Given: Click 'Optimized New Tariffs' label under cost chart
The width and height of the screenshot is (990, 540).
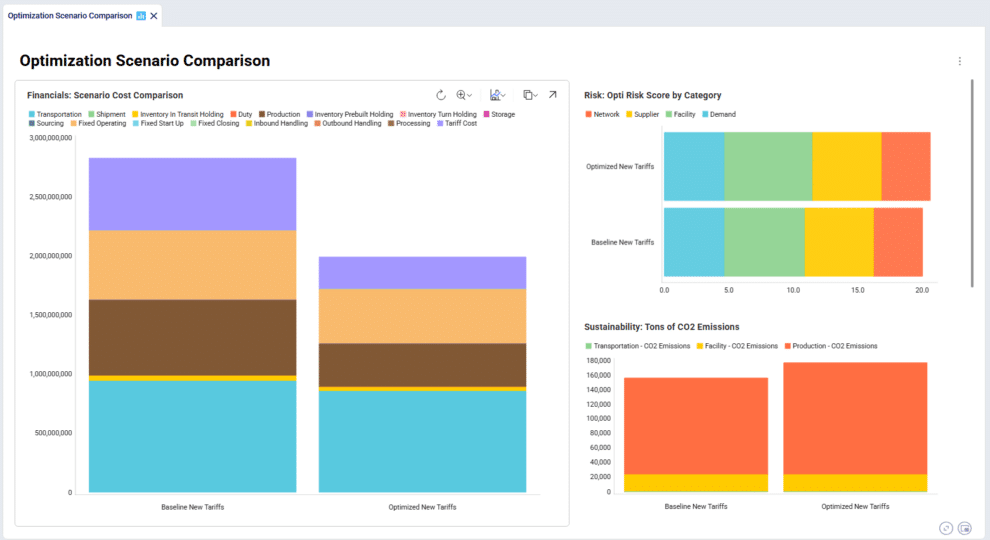Looking at the screenshot, I should (x=422, y=507).
